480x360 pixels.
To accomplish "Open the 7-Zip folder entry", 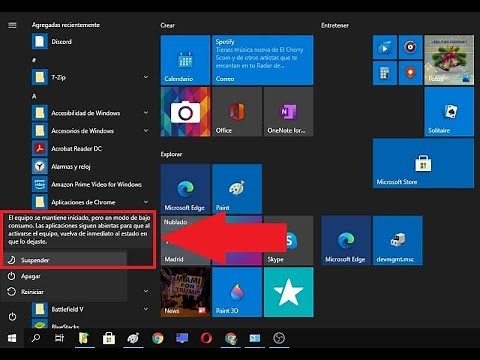I will [90, 77].
